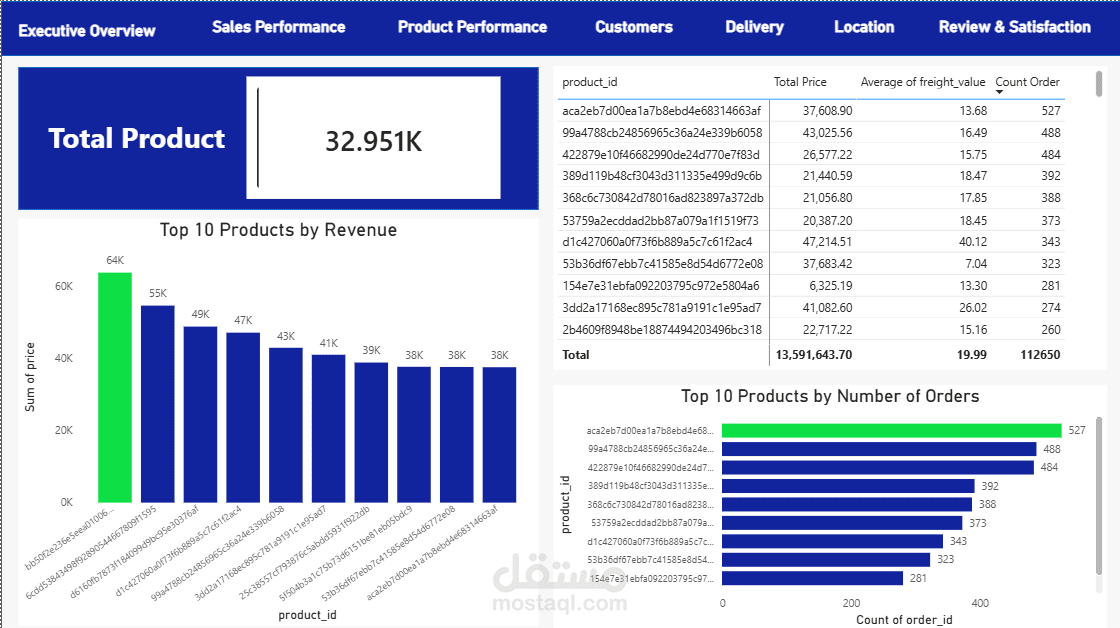
Task: Click Total Price cell 47,214.51
Action: click(x=827, y=242)
